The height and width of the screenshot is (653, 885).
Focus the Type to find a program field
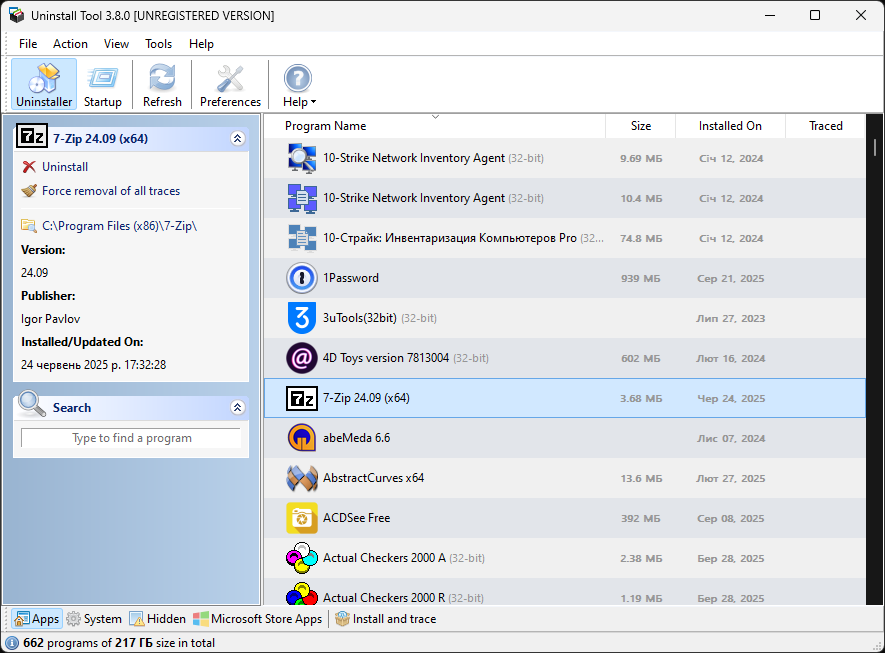tap(131, 438)
